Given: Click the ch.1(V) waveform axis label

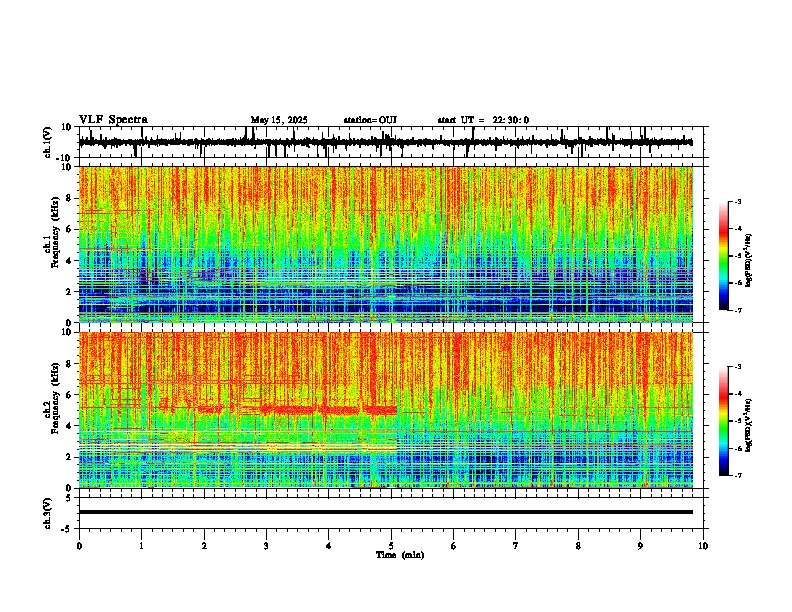Looking at the screenshot, I should 48,142.
